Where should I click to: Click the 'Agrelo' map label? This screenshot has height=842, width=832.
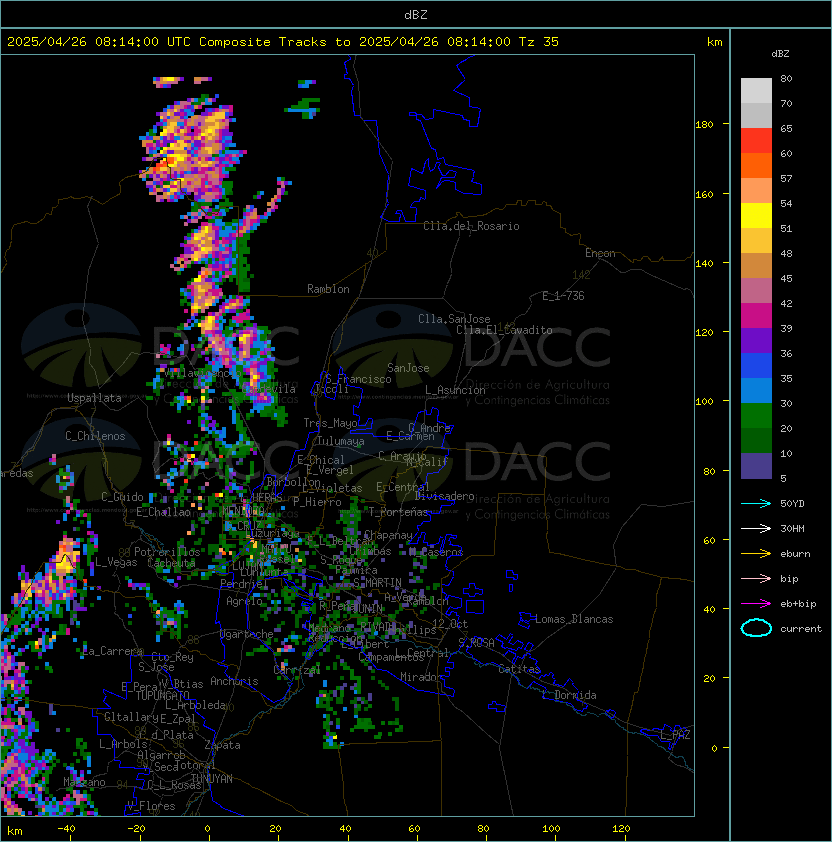coord(244,601)
